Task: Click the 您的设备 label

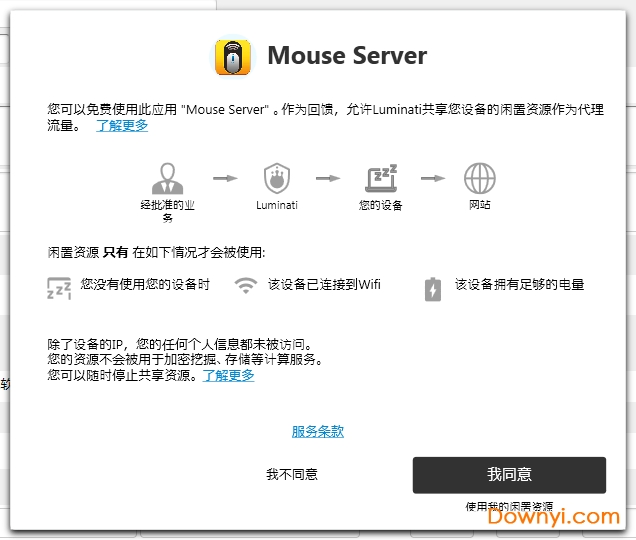Action: point(380,205)
